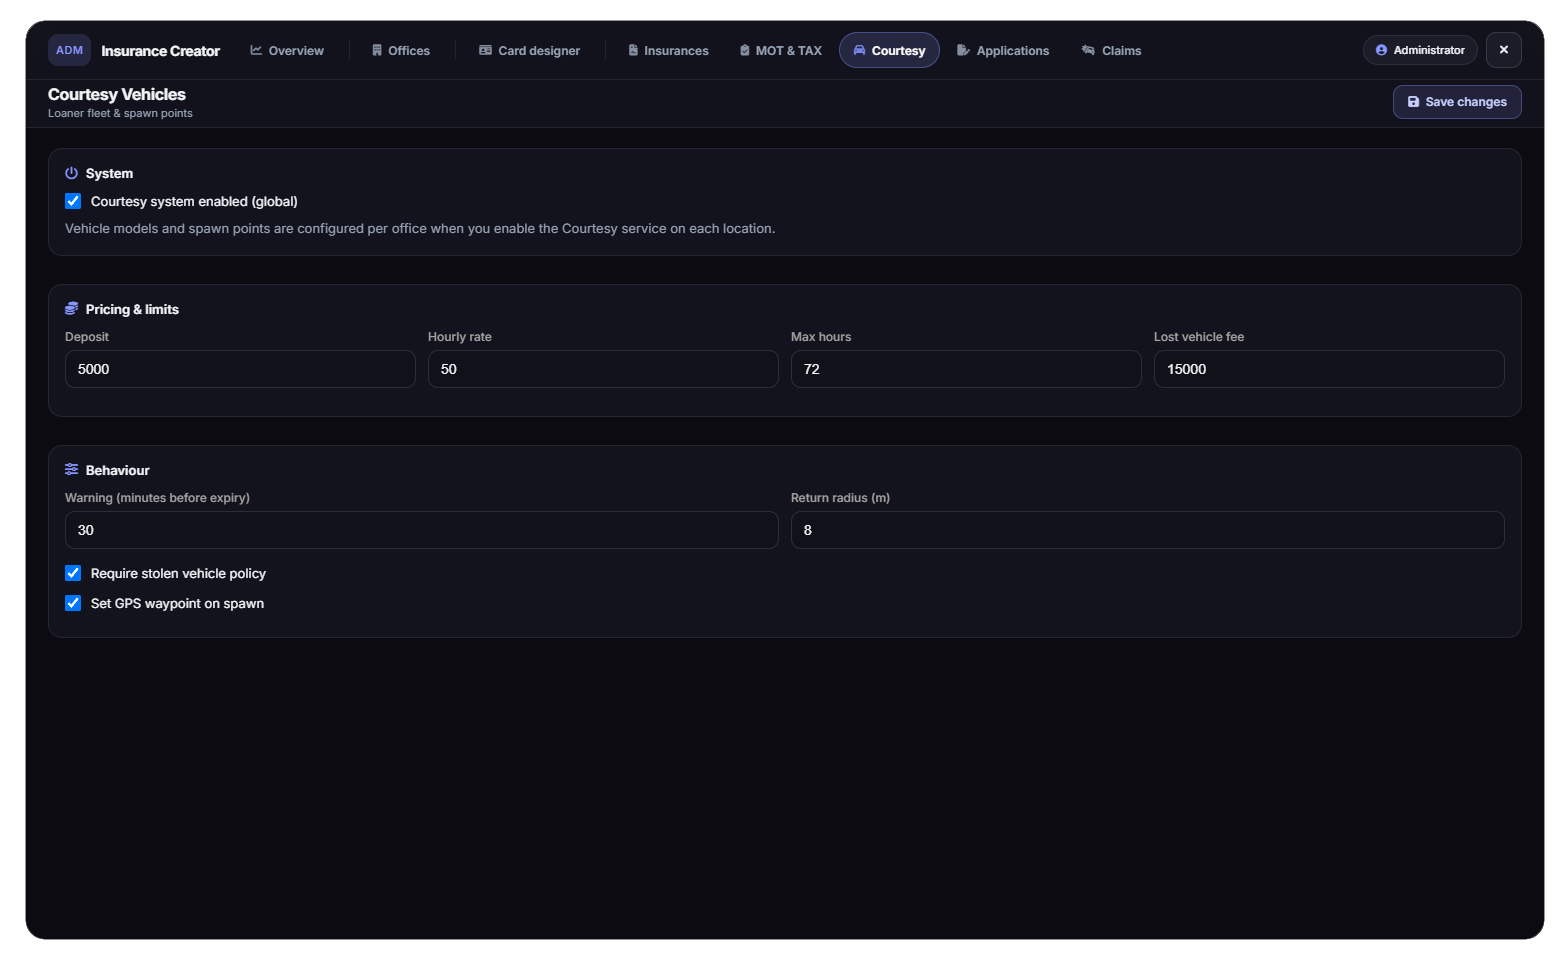
Task: Click the Card designer icon
Action: coord(485,50)
